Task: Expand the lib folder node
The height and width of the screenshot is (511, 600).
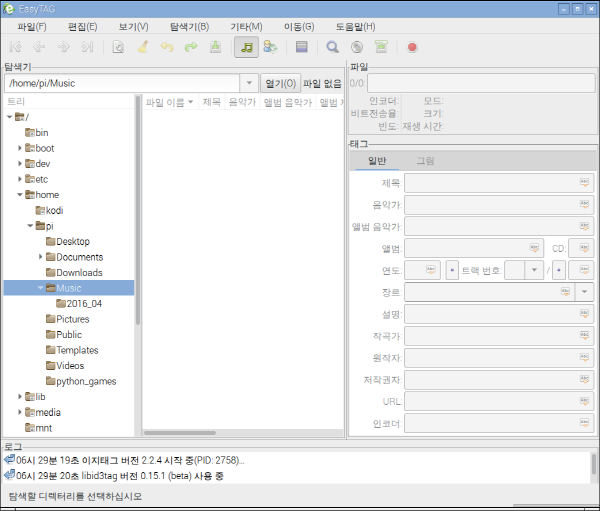Action: tap(20, 397)
